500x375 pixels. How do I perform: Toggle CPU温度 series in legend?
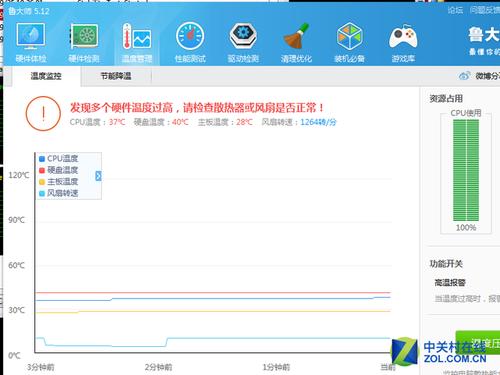tap(59, 159)
